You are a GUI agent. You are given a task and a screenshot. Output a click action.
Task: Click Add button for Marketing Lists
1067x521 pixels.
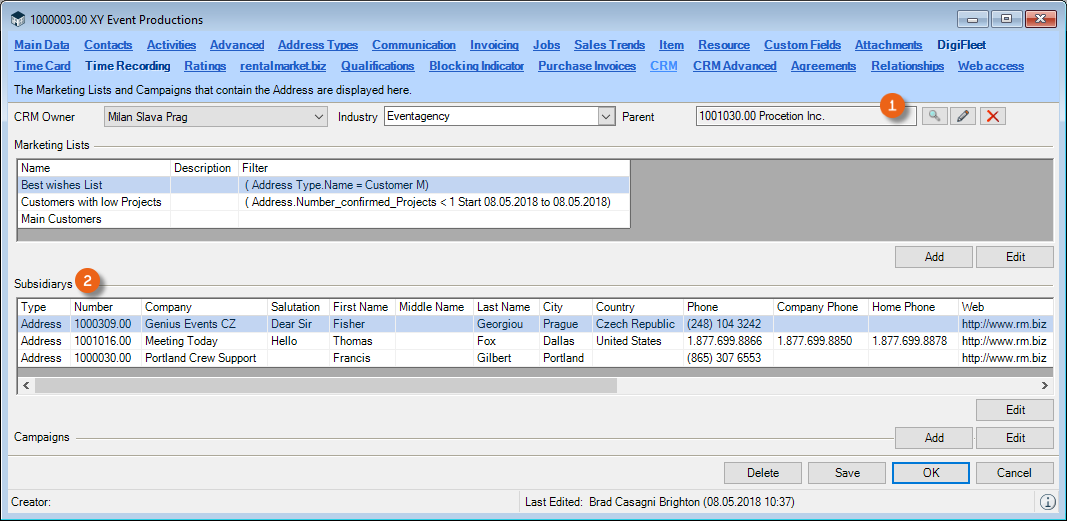pos(934,257)
